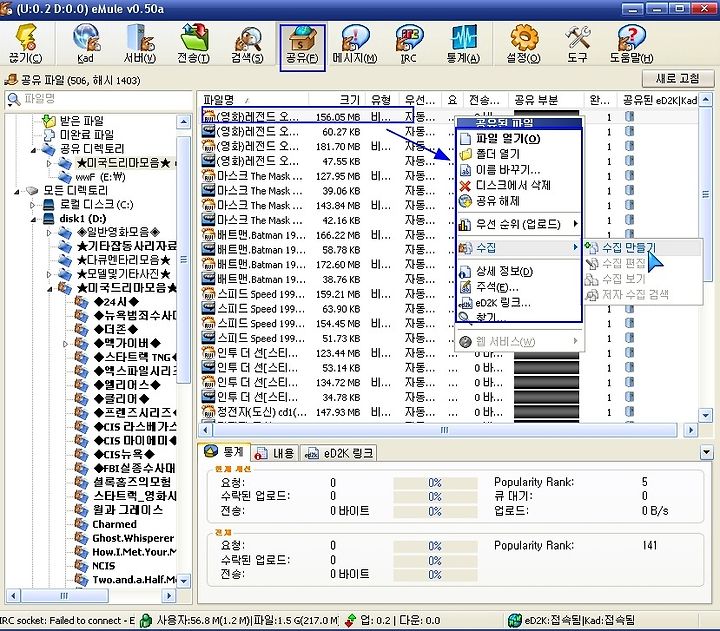Switch to the 통계 tab
This screenshot has width=720, height=631.
225,452
